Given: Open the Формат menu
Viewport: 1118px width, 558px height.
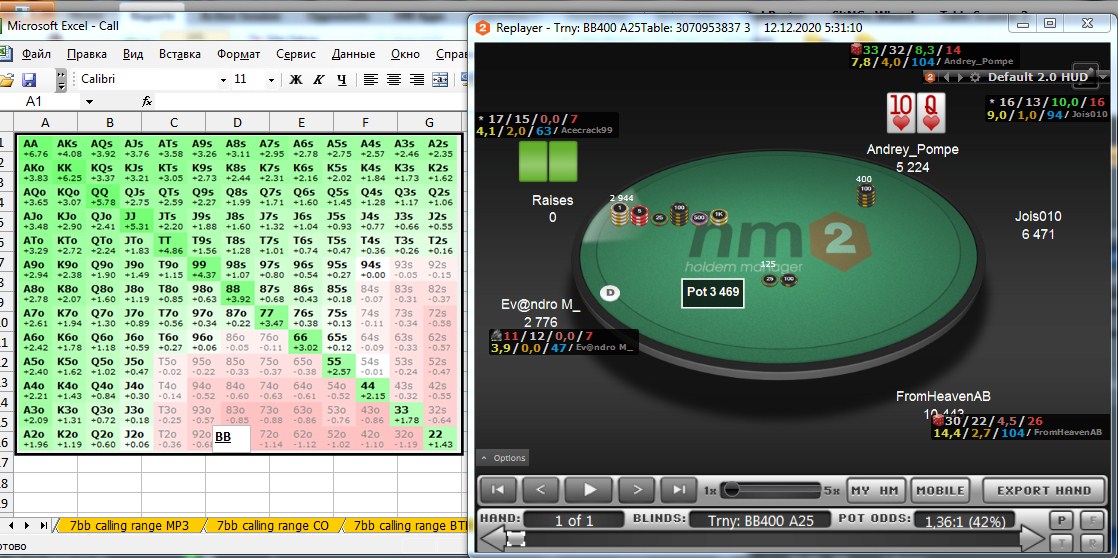Looking at the screenshot, I should point(238,54).
